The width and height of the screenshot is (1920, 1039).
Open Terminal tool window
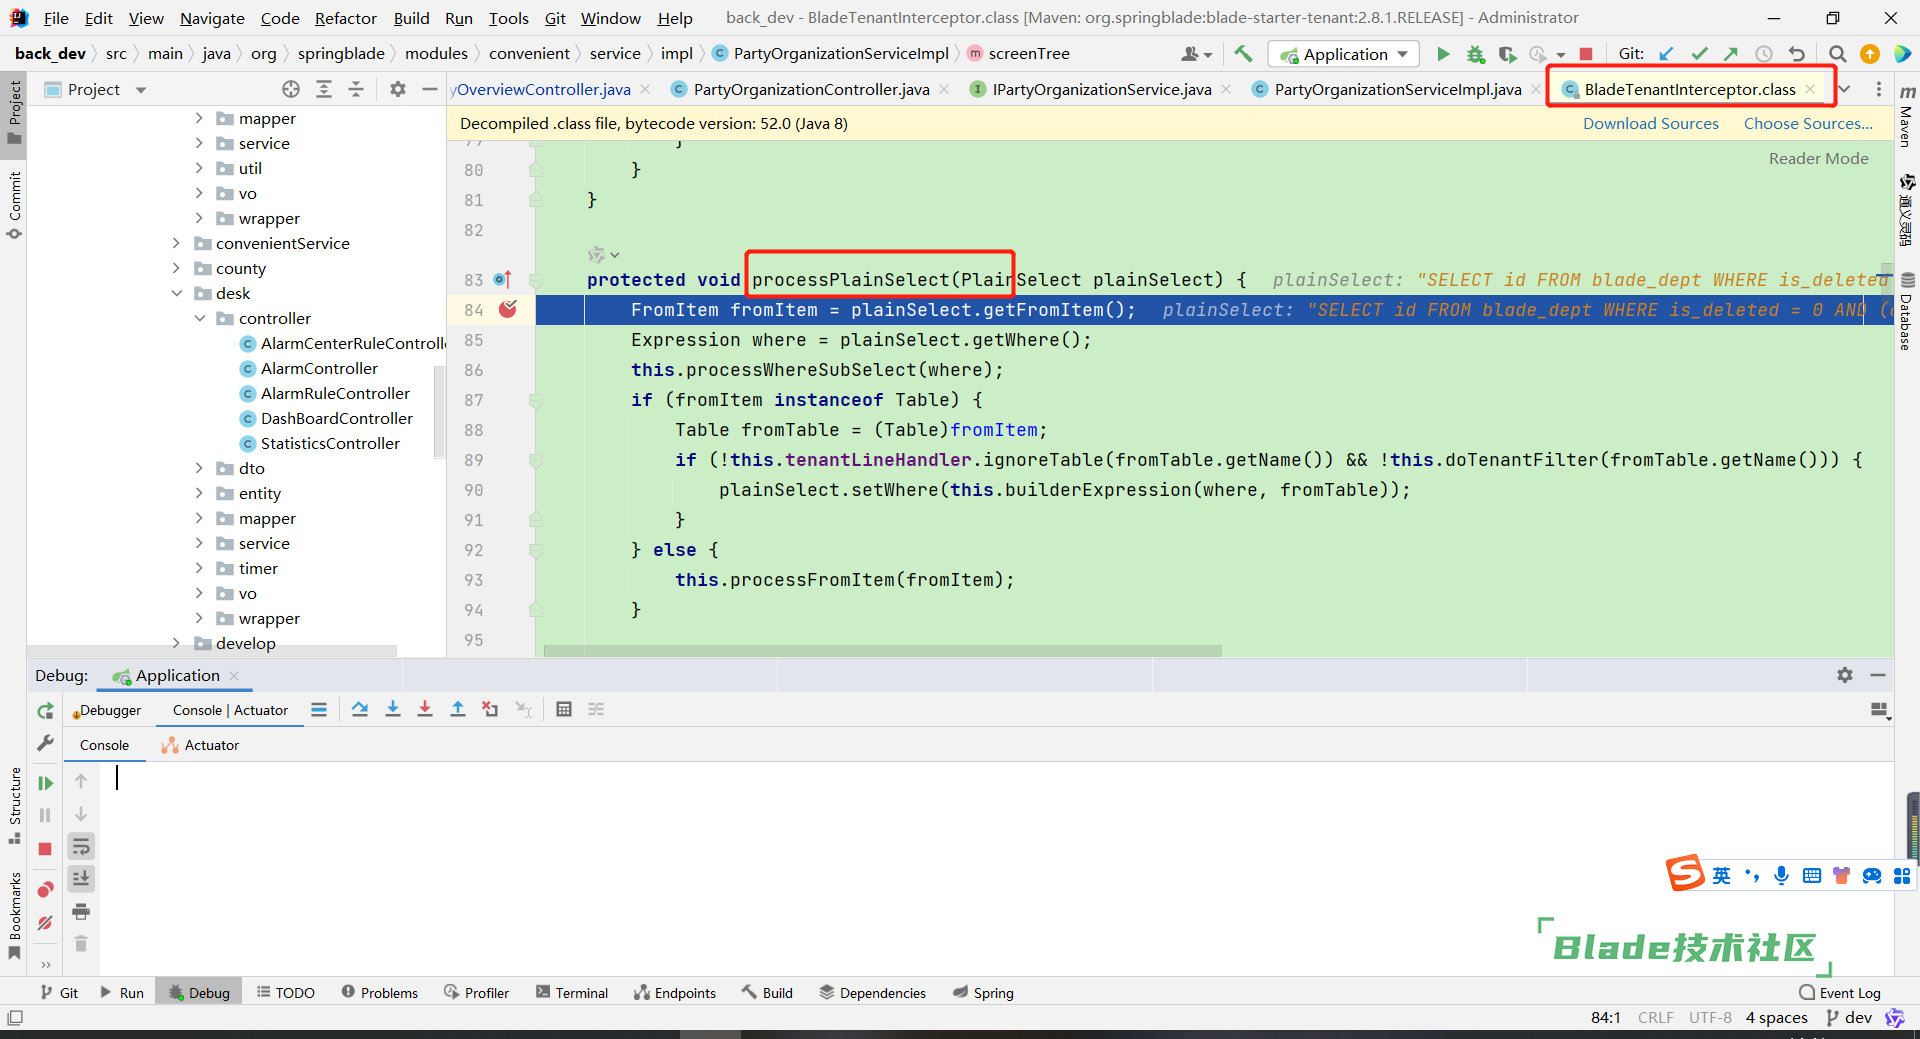point(572,992)
